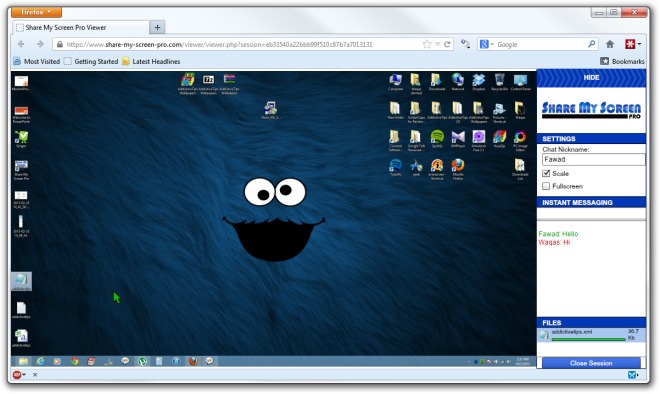Open the Adblock Plus dropdown arrow
Image resolution: width=660 pixels, height=394 pixels.
tap(24, 374)
